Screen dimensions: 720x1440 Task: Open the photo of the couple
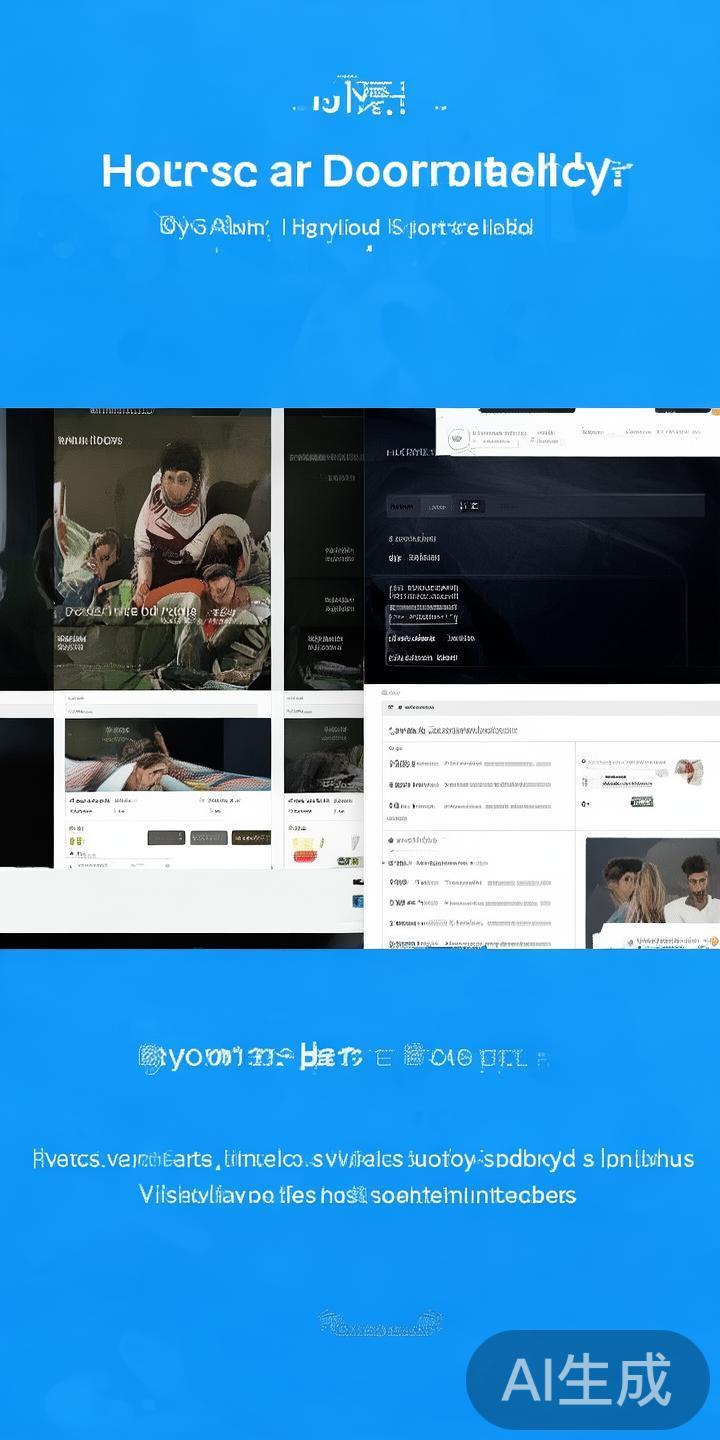pyautogui.click(x=652, y=885)
